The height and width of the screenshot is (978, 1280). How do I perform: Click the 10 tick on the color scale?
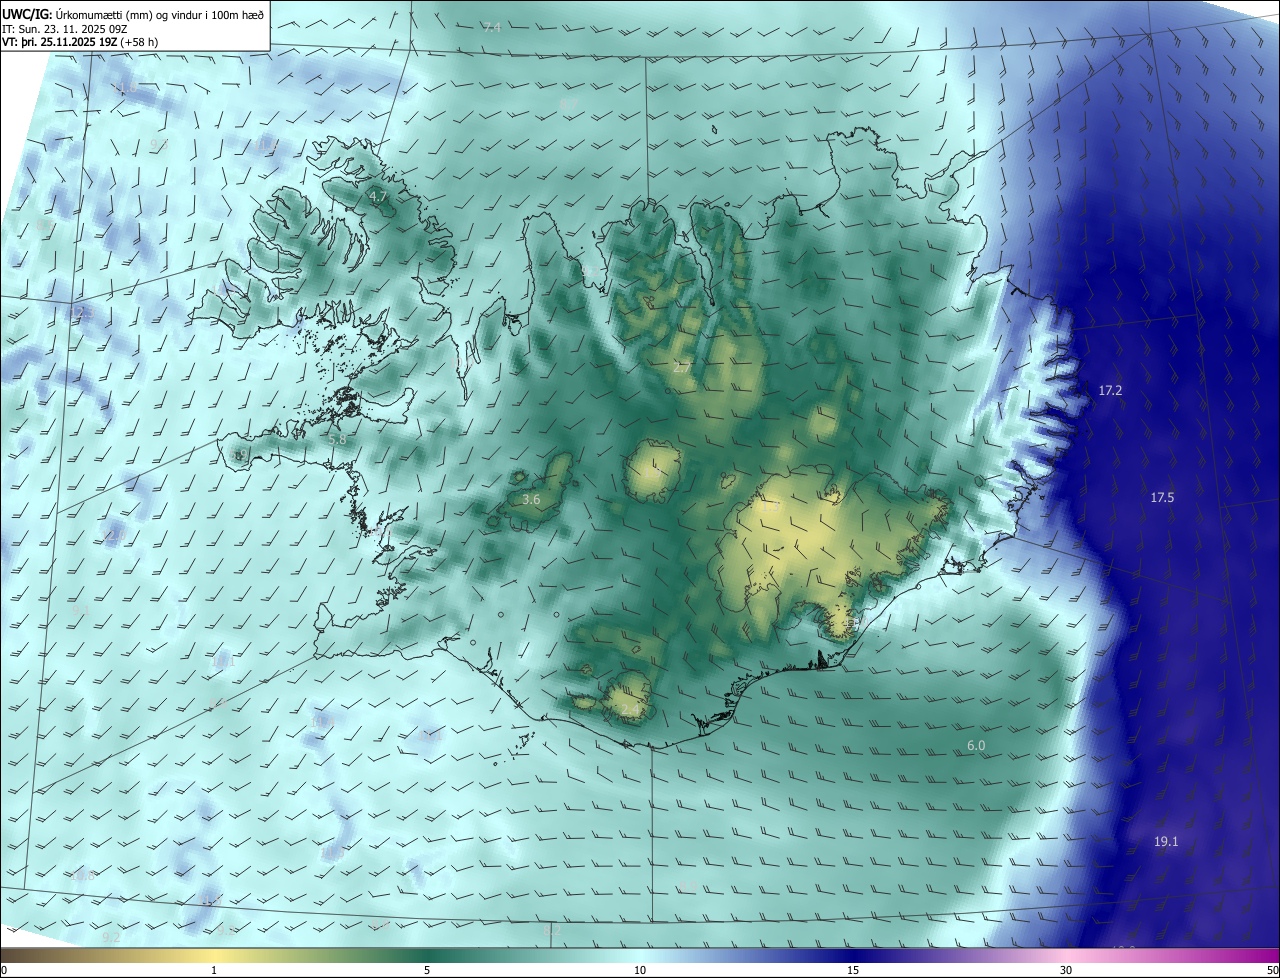(640, 970)
